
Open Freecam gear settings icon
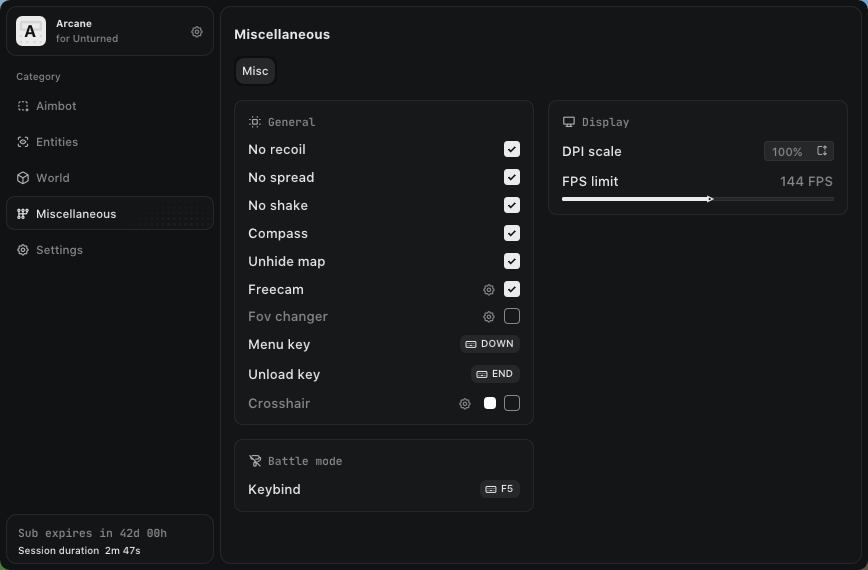coord(489,290)
